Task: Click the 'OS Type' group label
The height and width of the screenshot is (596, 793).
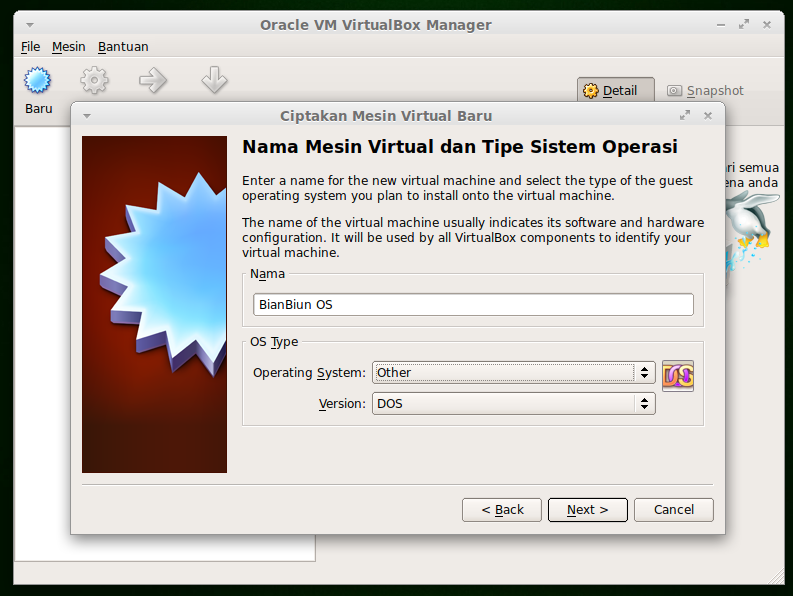Action: (x=274, y=342)
